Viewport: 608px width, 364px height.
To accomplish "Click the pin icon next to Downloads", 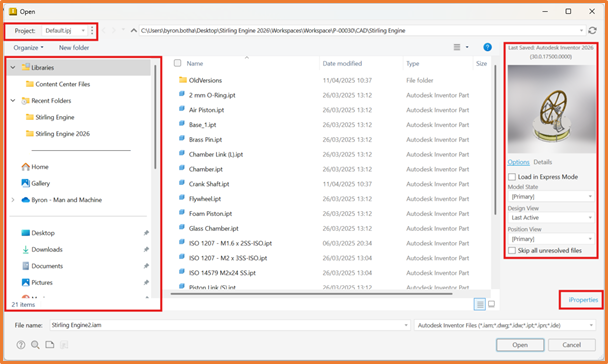I will pos(146,250).
